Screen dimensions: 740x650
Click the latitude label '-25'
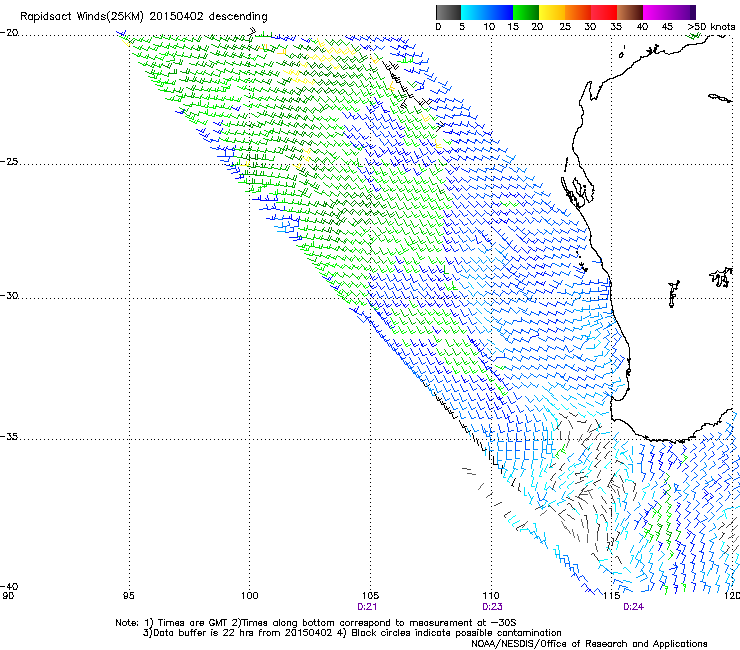pos(9,161)
